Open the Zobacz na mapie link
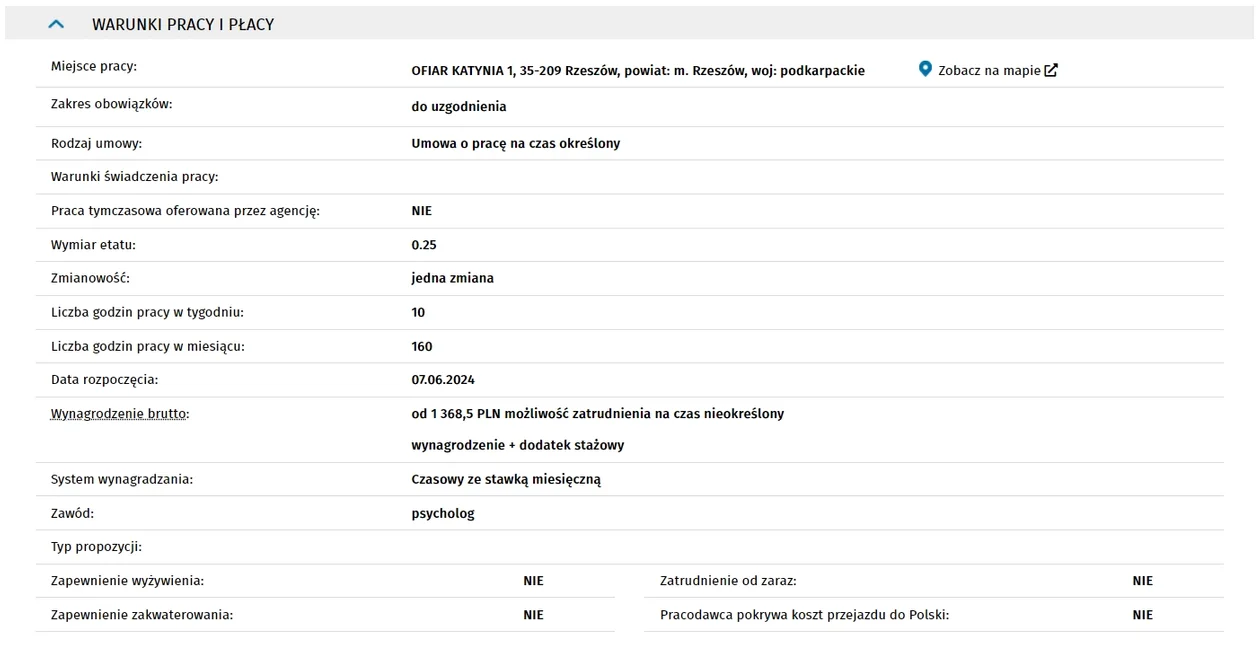This screenshot has width=1260, height=654. pos(988,70)
